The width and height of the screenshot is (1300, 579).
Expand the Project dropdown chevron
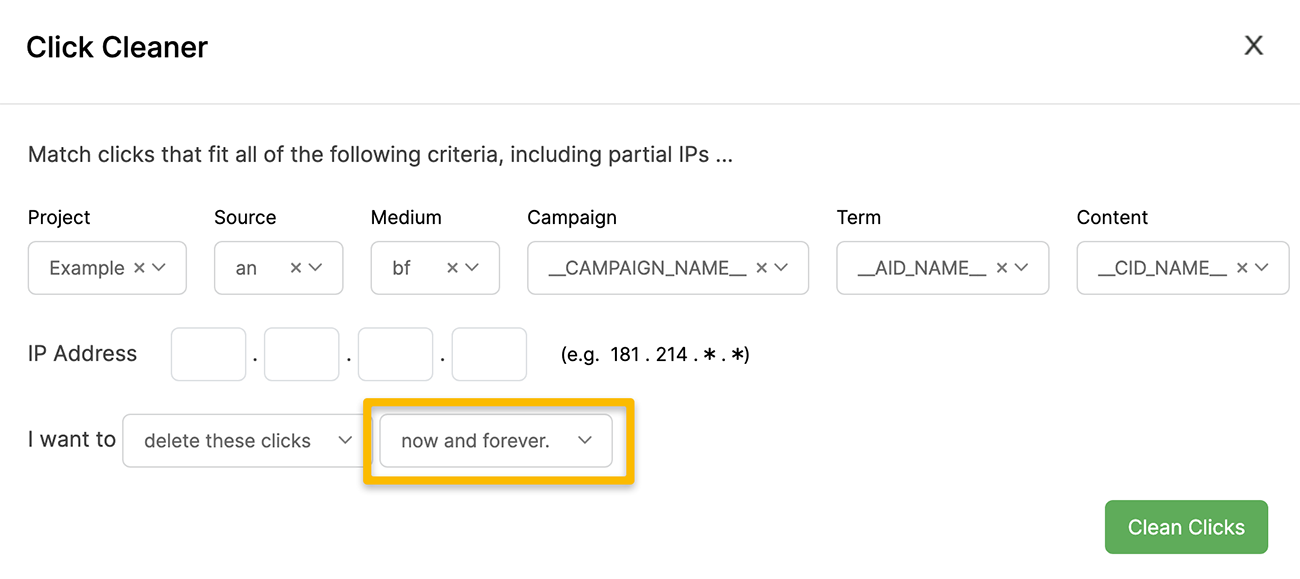[159, 268]
